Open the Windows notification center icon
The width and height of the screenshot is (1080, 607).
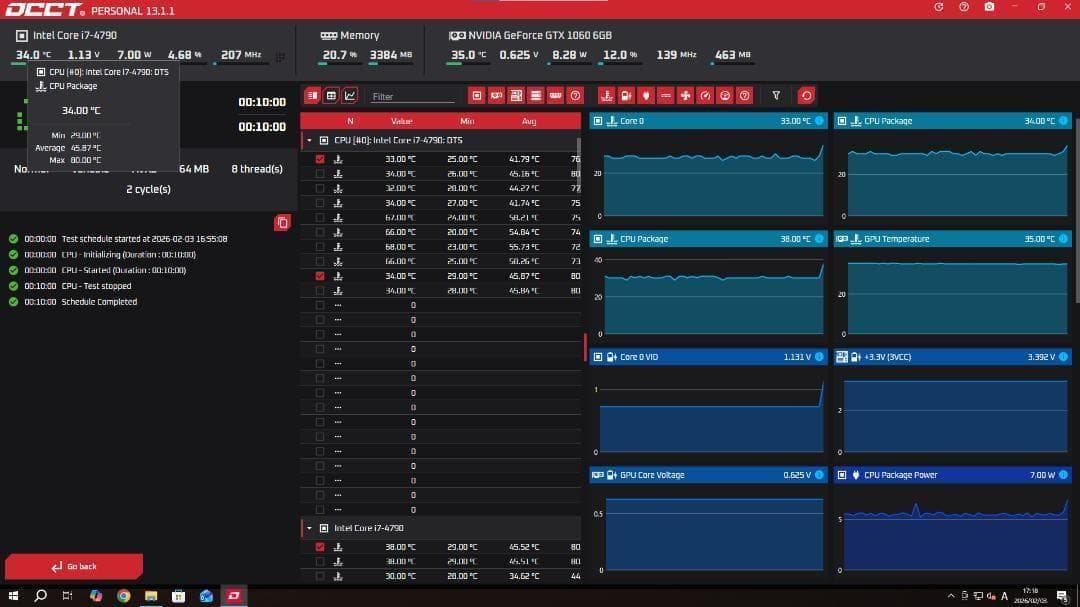(1062, 596)
